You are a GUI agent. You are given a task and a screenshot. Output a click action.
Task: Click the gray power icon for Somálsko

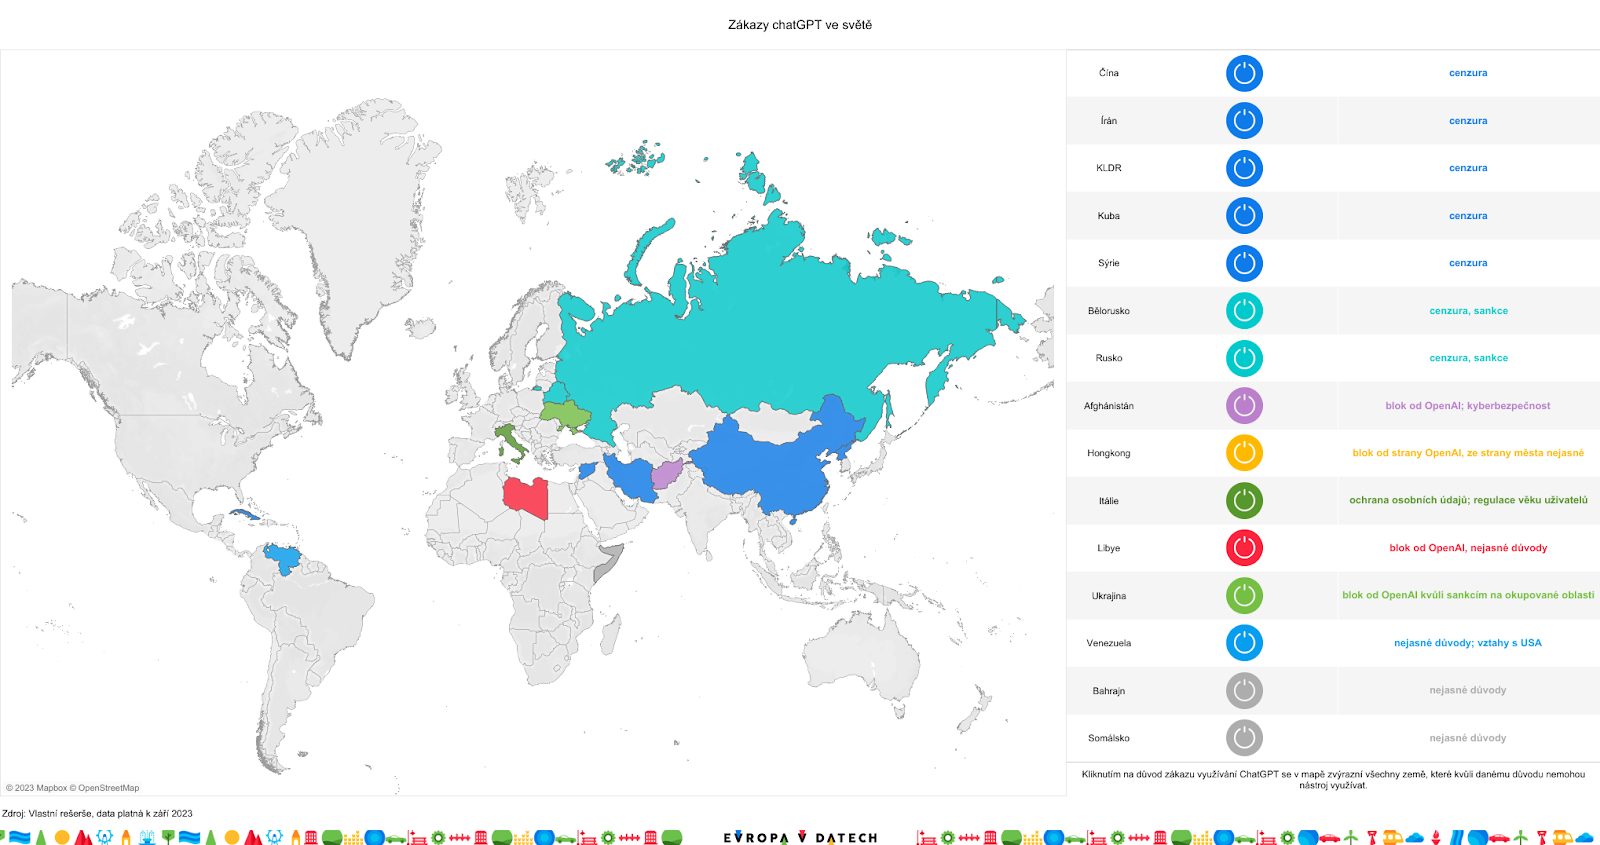(1244, 738)
